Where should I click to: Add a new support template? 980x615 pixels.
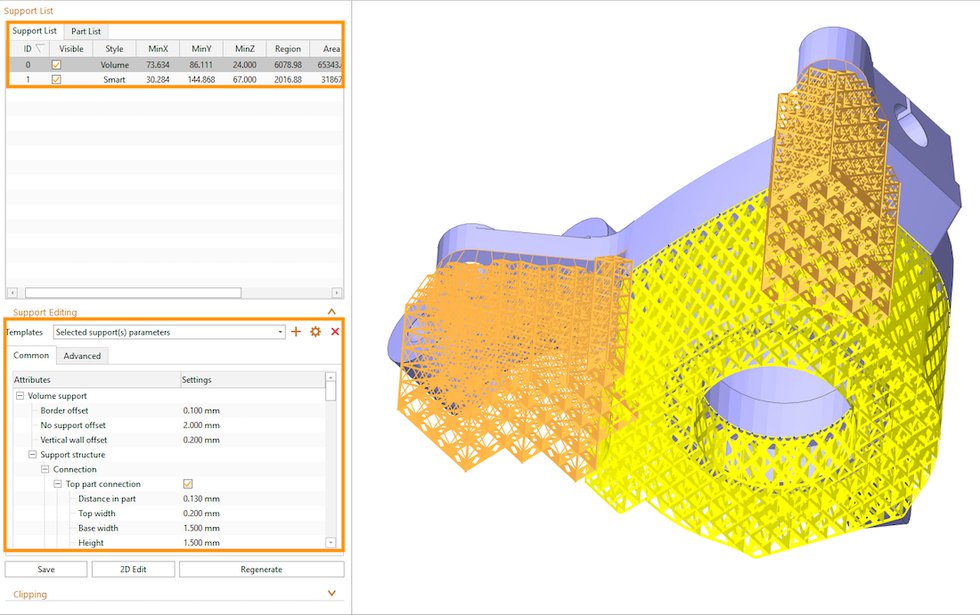point(296,332)
